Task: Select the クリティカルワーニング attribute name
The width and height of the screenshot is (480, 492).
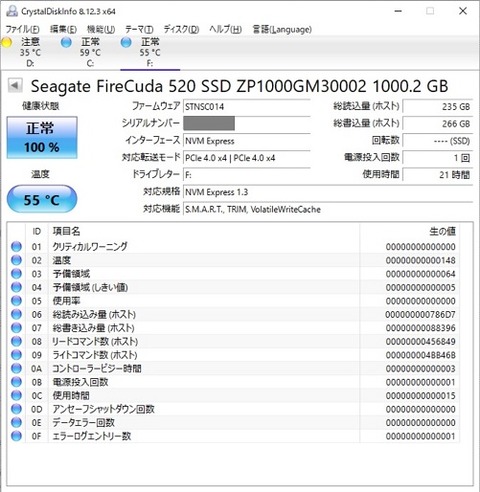Action: [x=90, y=247]
